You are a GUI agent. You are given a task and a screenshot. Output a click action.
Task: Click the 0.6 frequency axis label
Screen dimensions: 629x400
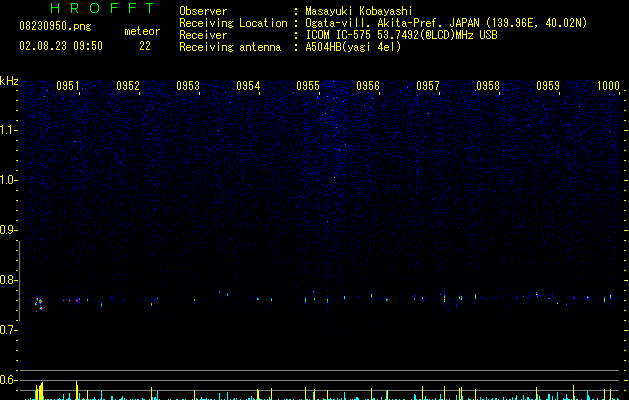click(8, 380)
